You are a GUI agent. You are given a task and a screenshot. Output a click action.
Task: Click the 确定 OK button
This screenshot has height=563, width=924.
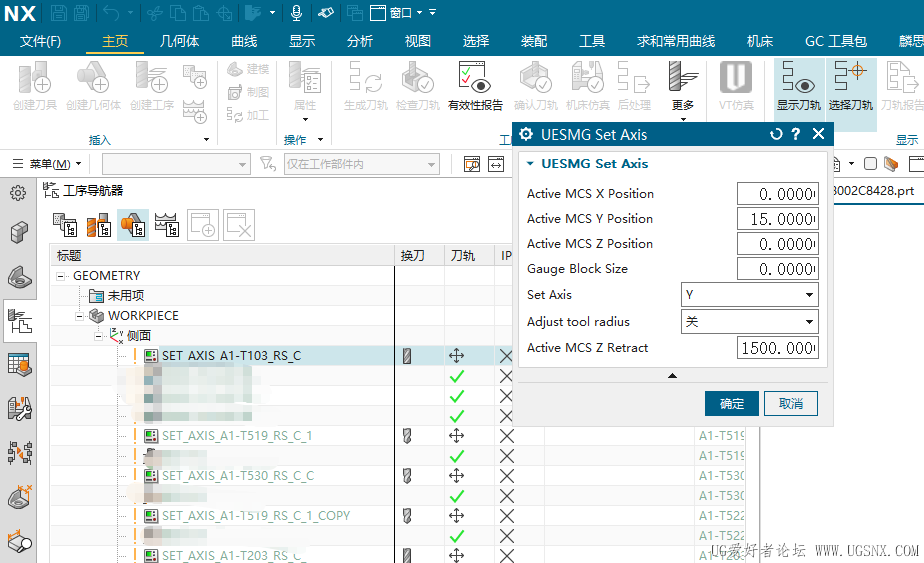[x=732, y=404]
